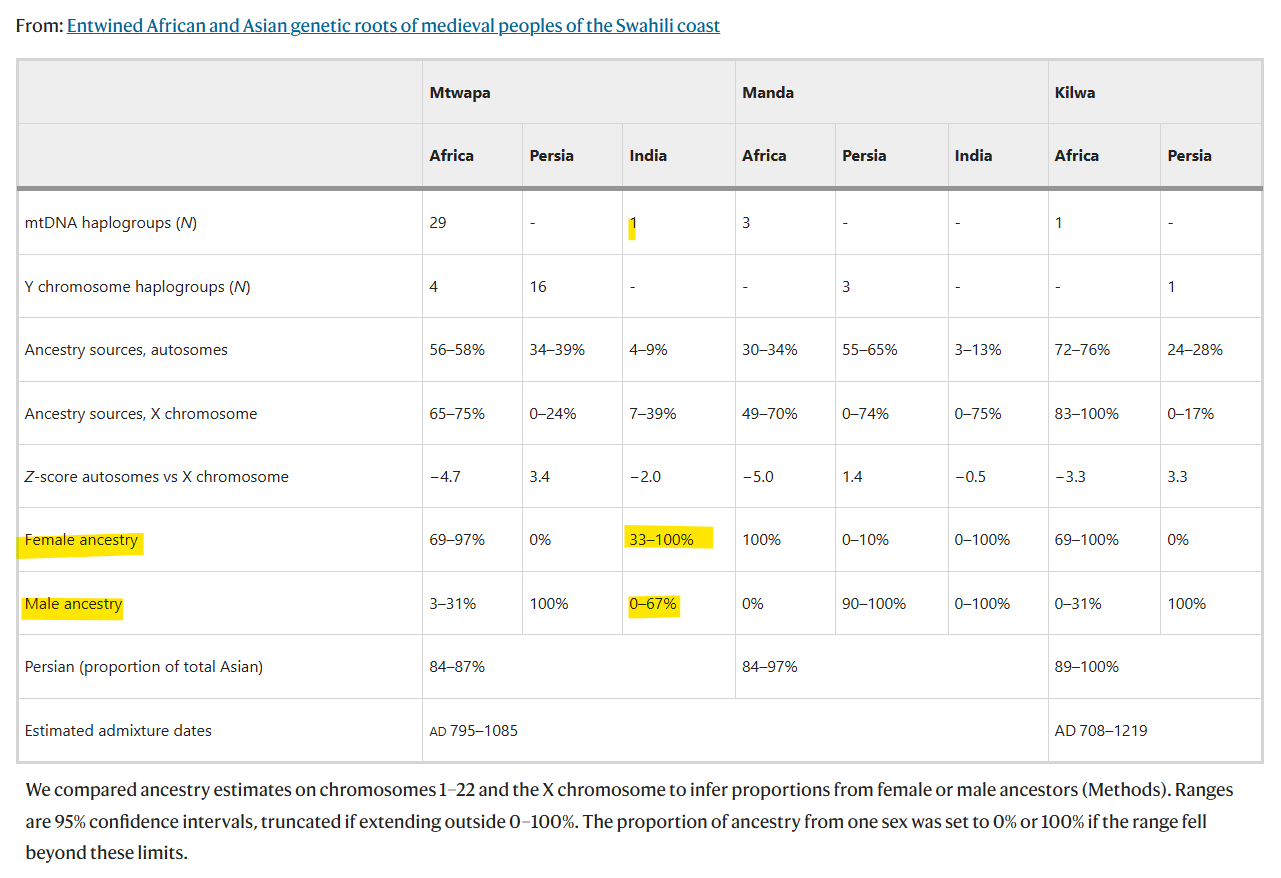This screenshot has width=1281, height=878.
Task: Click the Y chromosome haplogroups (N) row label
Action: pos(138,287)
